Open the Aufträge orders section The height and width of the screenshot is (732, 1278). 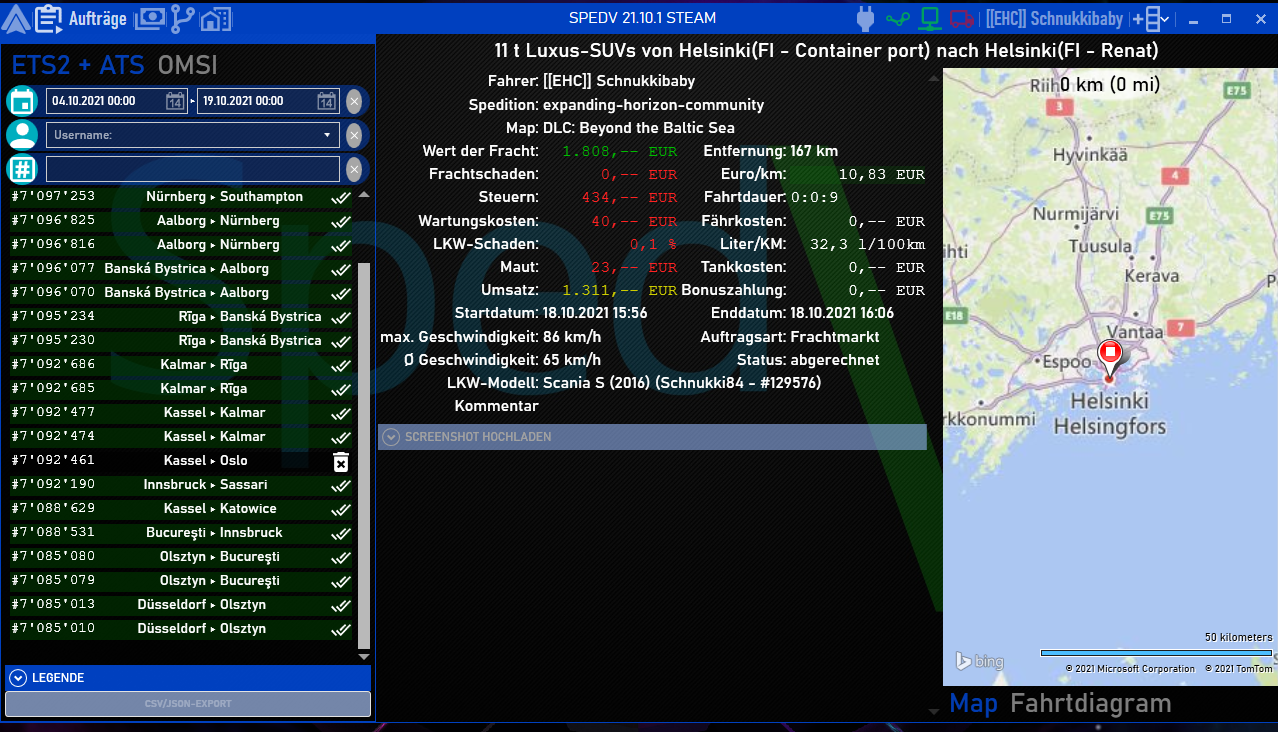click(81, 18)
